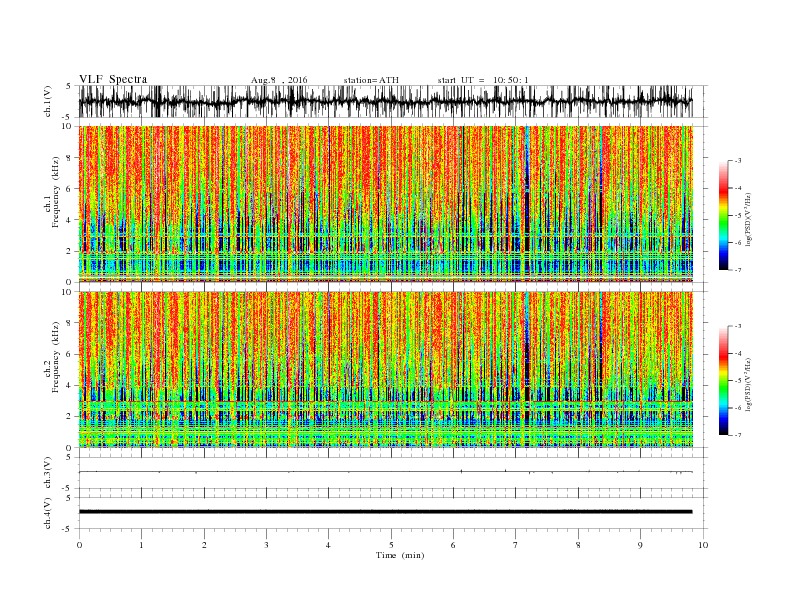This screenshot has width=792, height=612.
Task: Click time axis tick label "7"
Action: pyautogui.click(x=516, y=545)
